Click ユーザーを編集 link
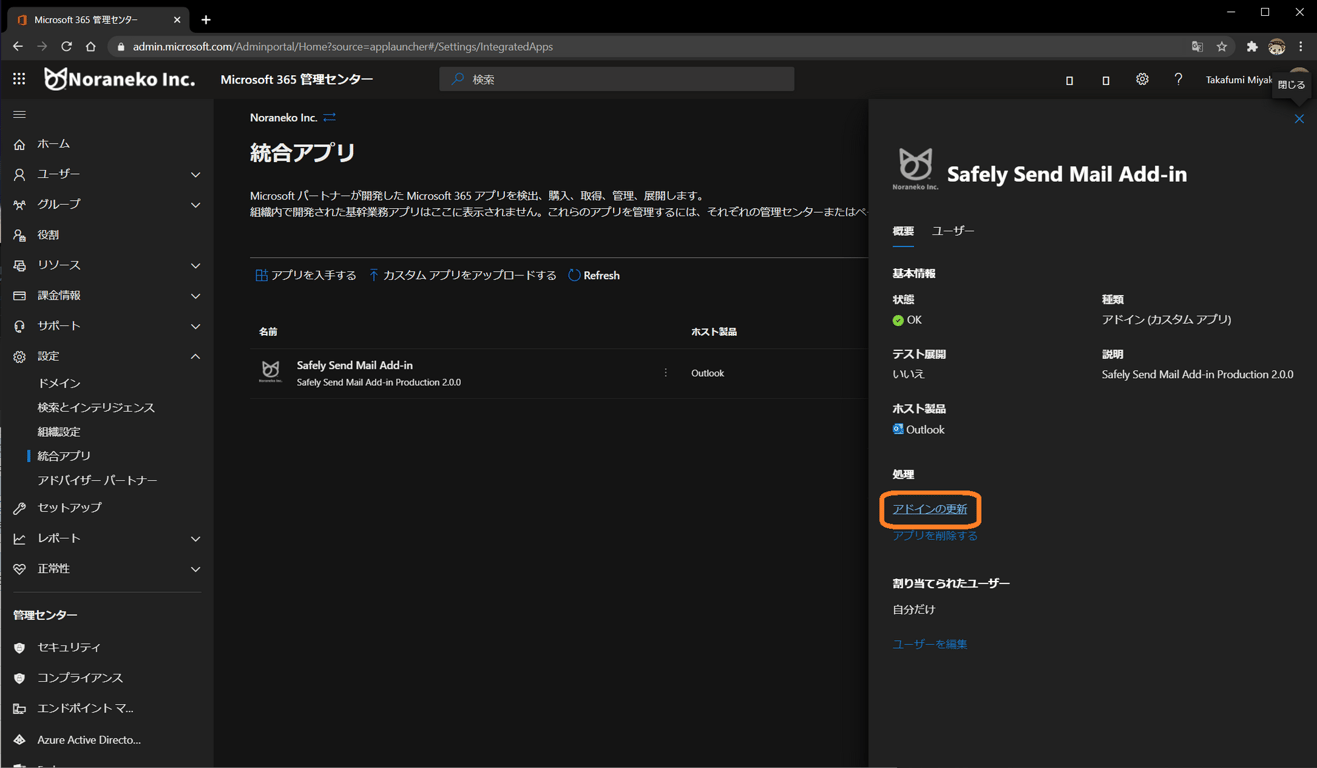1317x768 pixels. tap(930, 644)
